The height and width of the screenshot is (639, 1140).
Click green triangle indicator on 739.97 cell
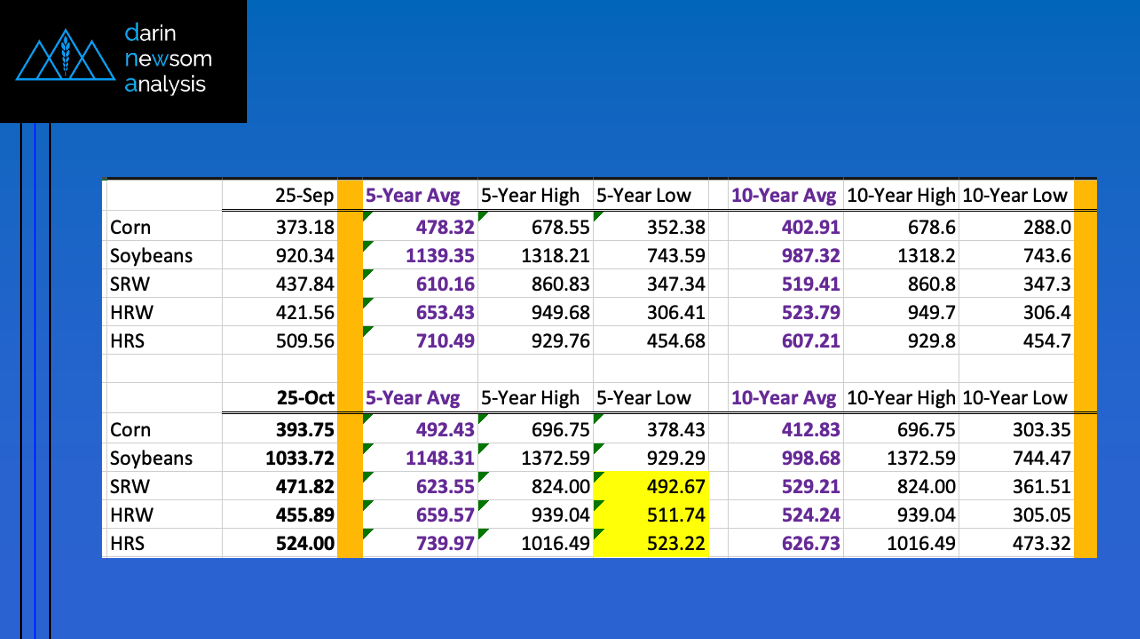[x=367, y=535]
